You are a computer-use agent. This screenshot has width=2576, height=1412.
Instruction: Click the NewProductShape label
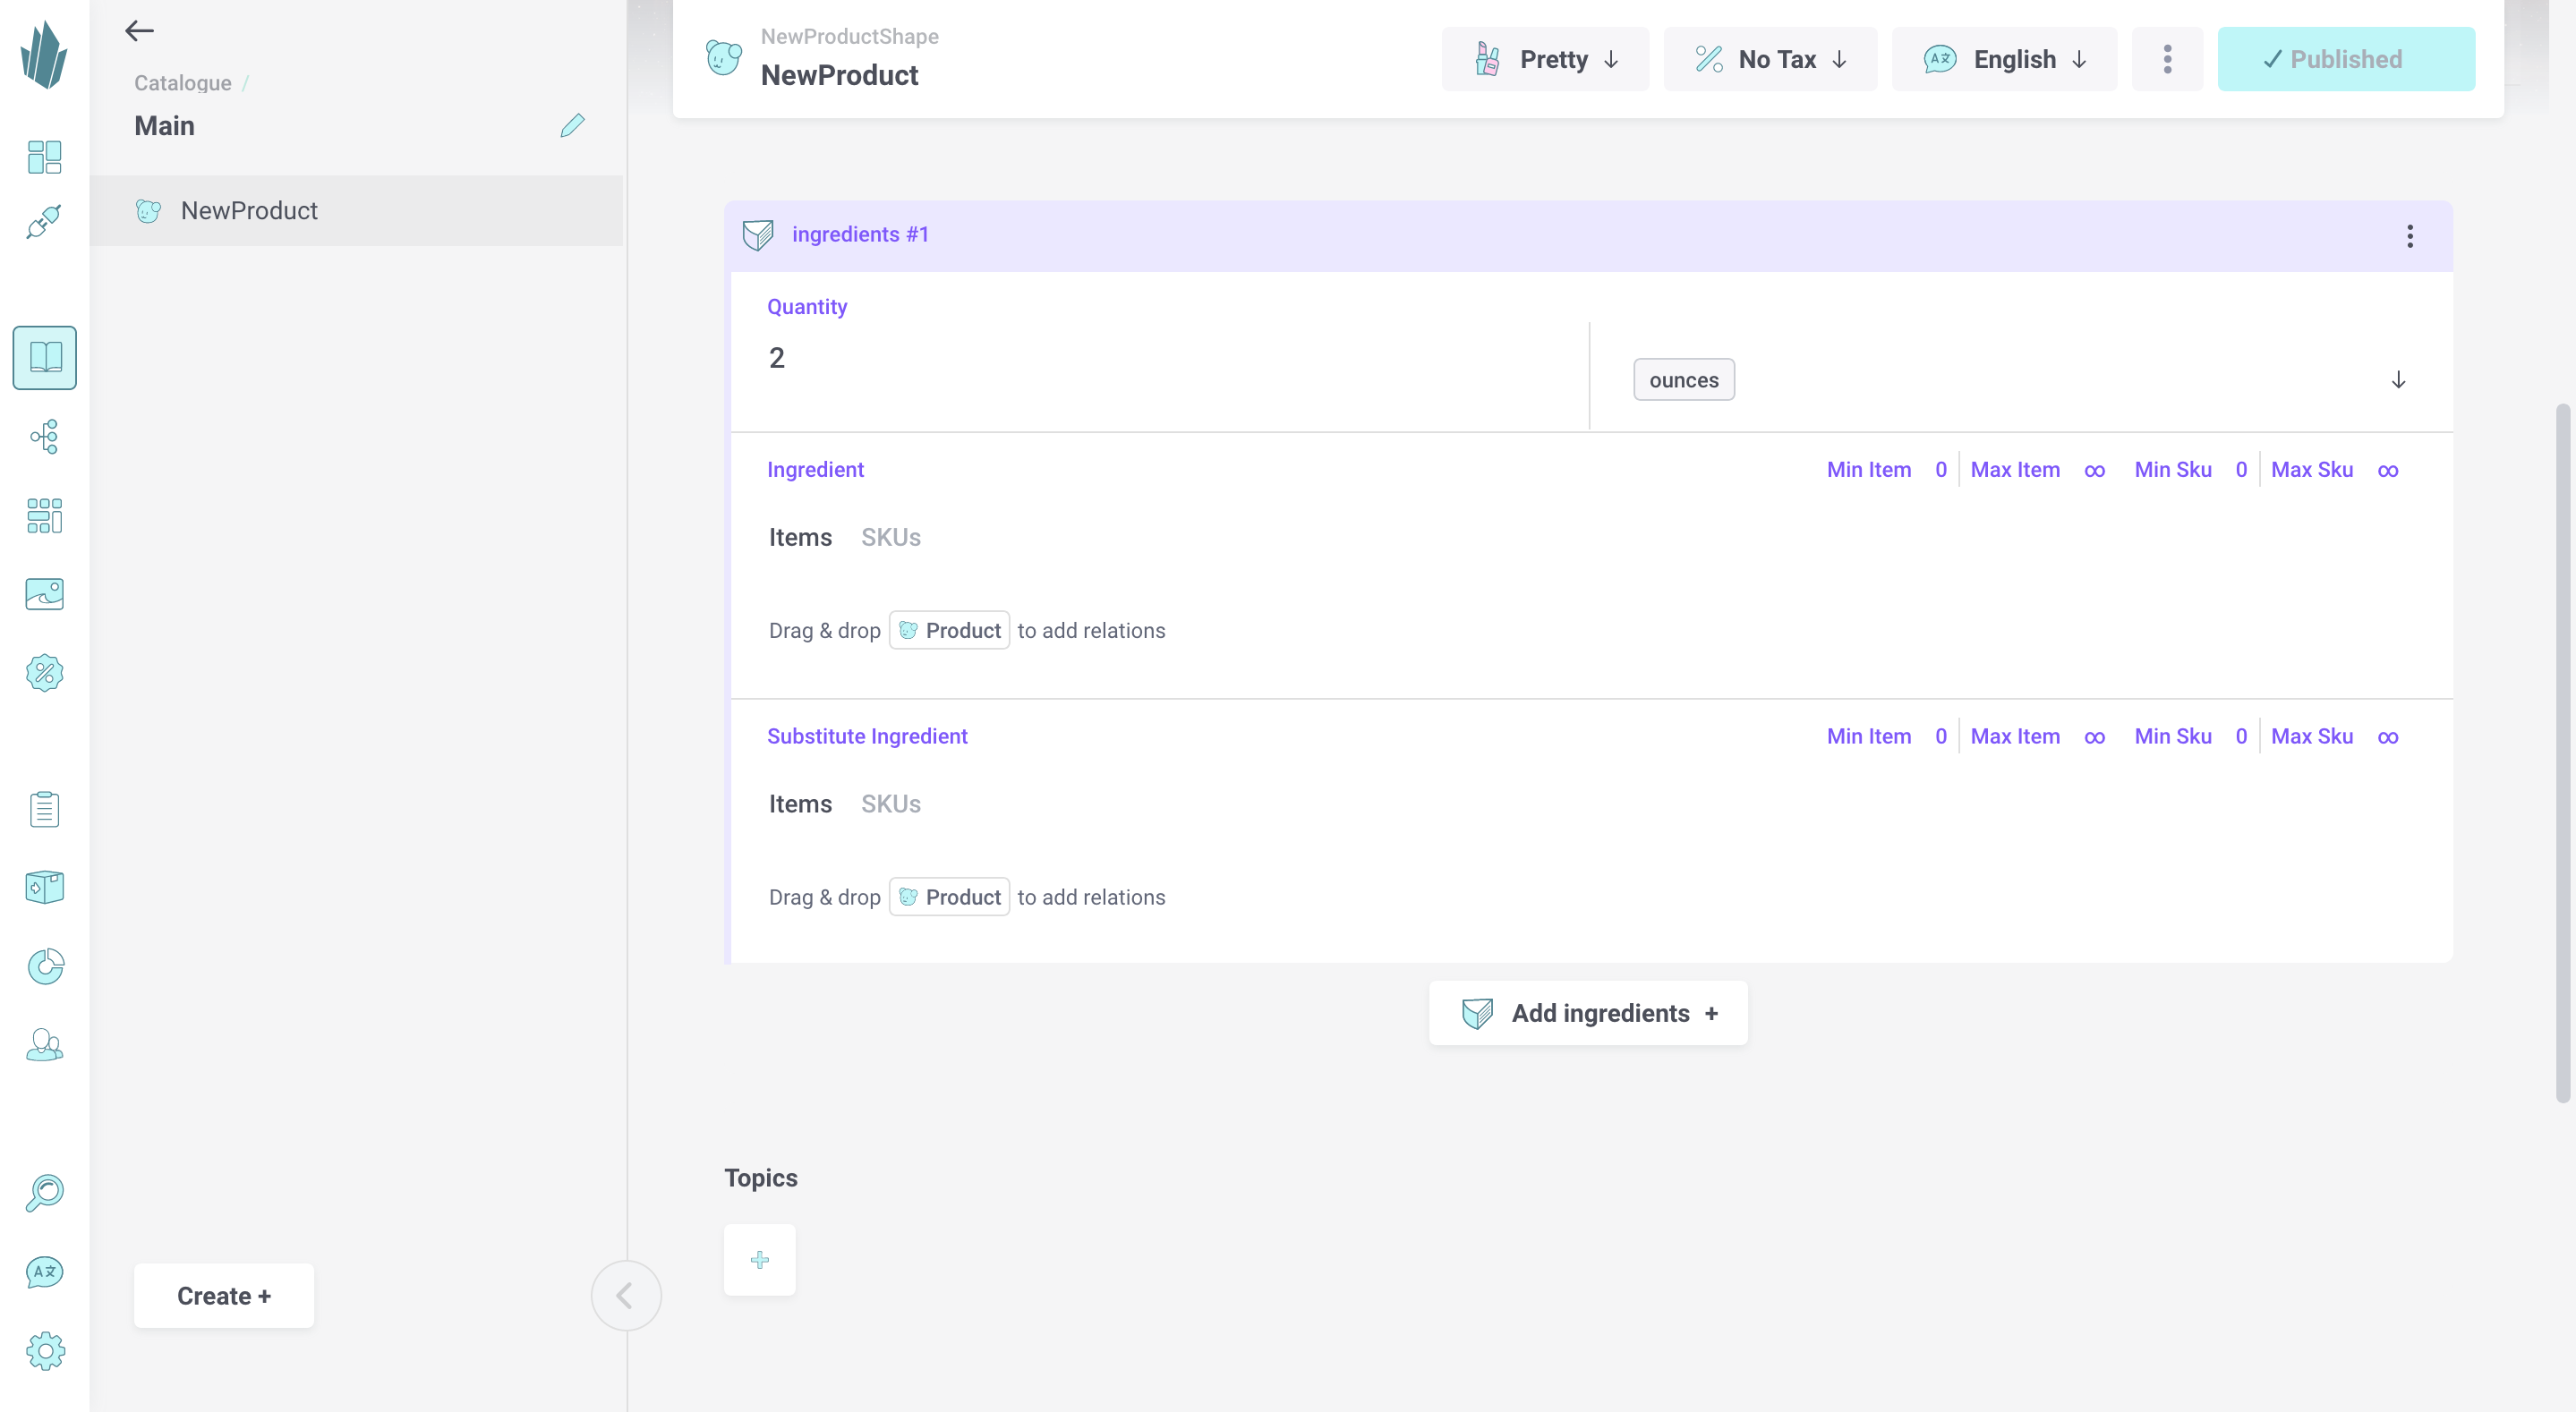click(x=849, y=36)
